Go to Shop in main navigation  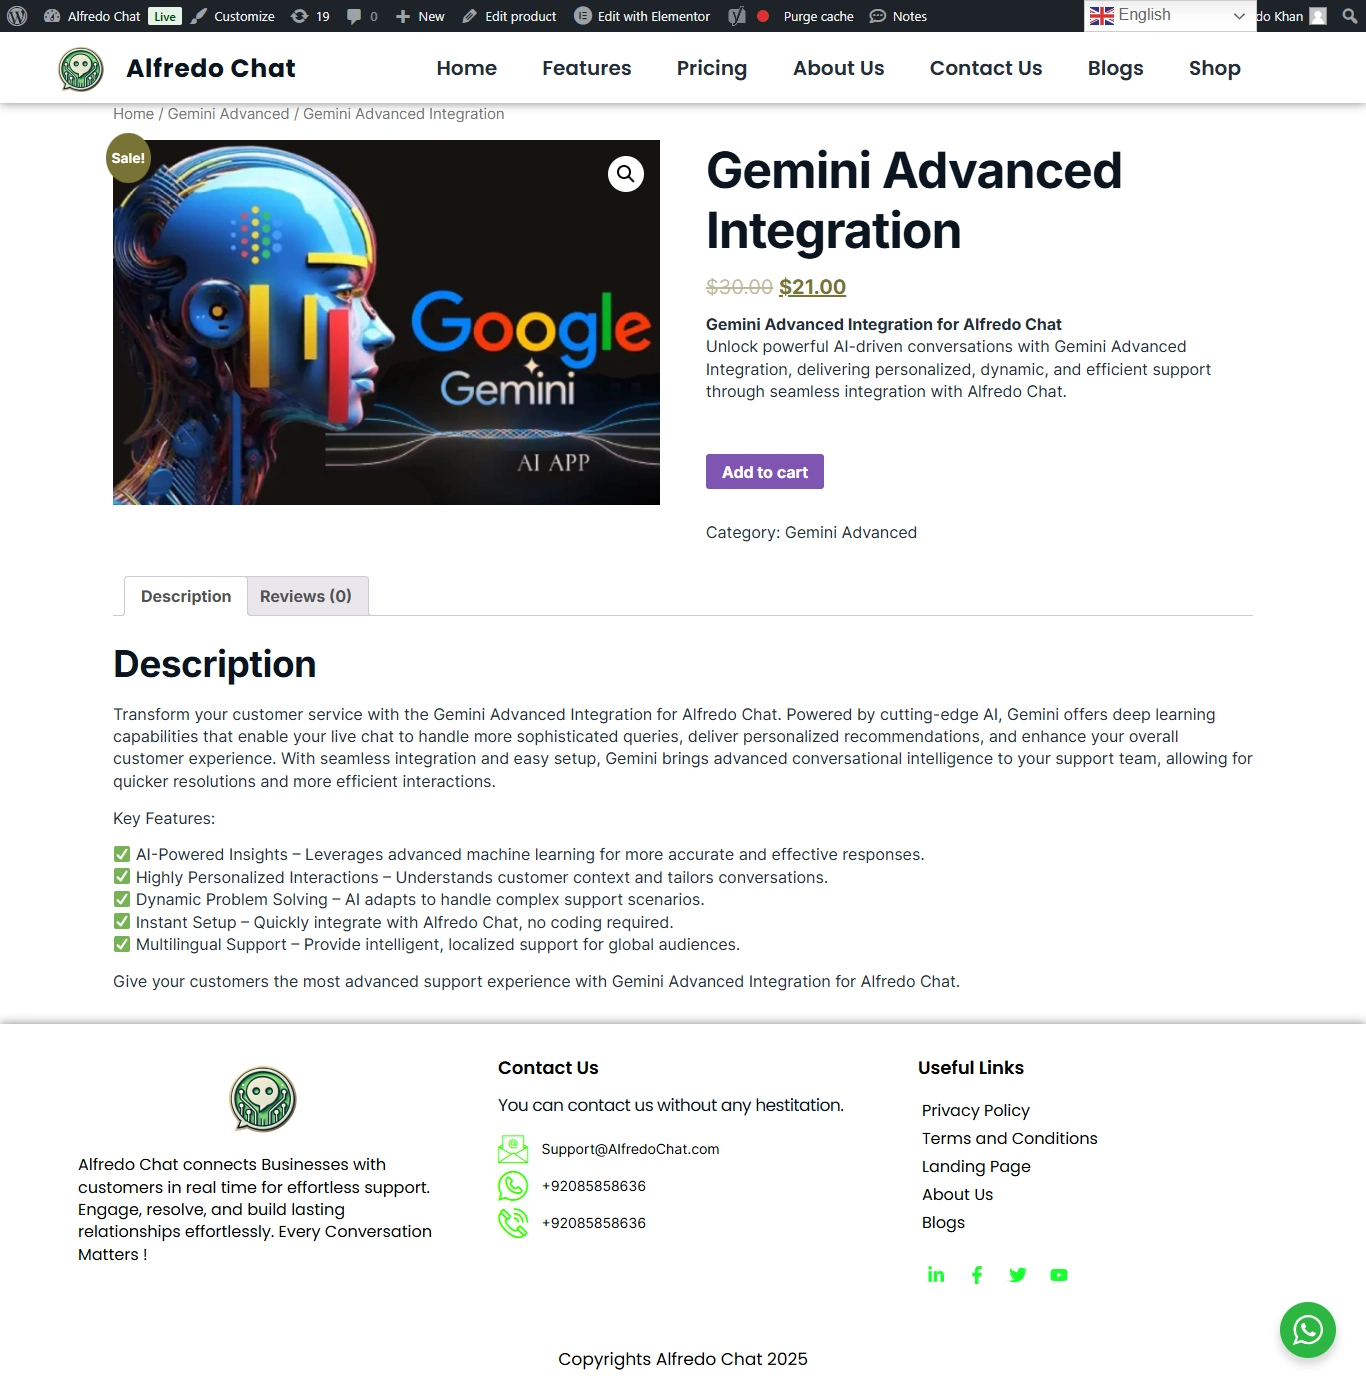click(x=1215, y=68)
